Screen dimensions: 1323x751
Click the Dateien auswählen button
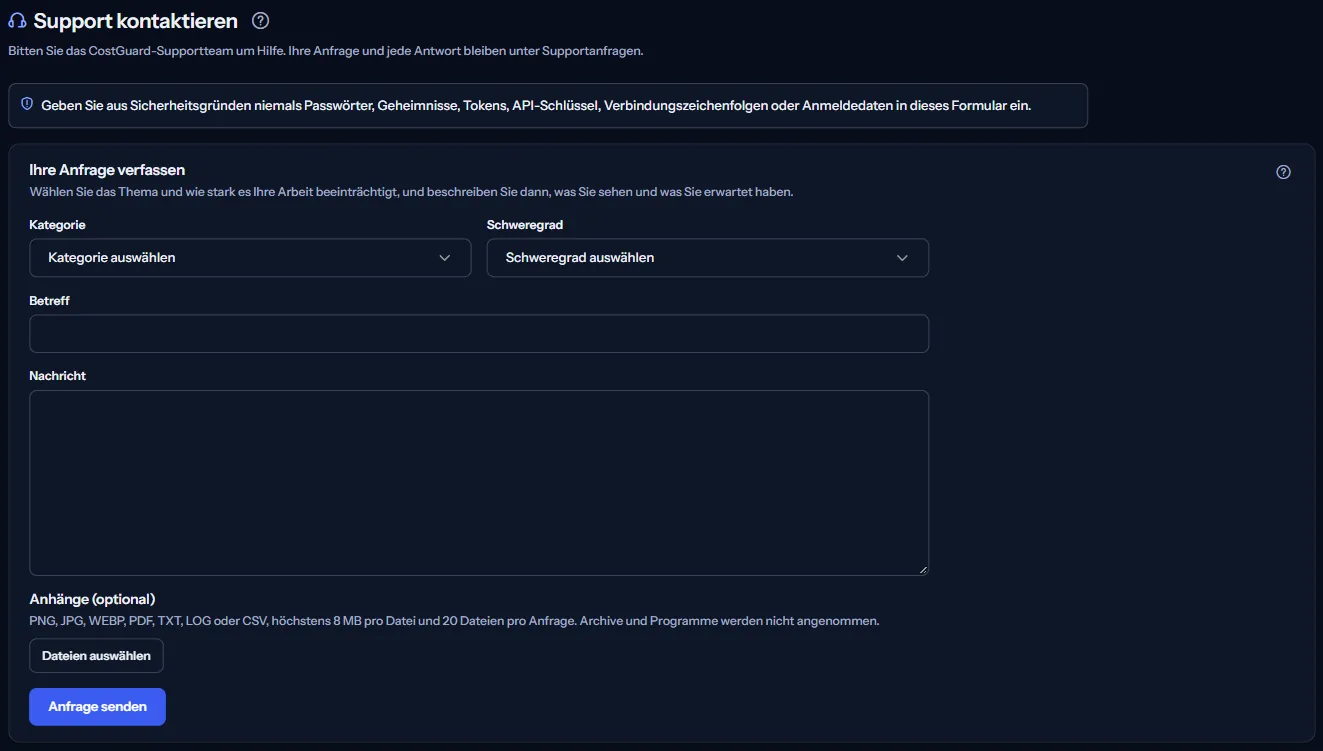coord(97,656)
